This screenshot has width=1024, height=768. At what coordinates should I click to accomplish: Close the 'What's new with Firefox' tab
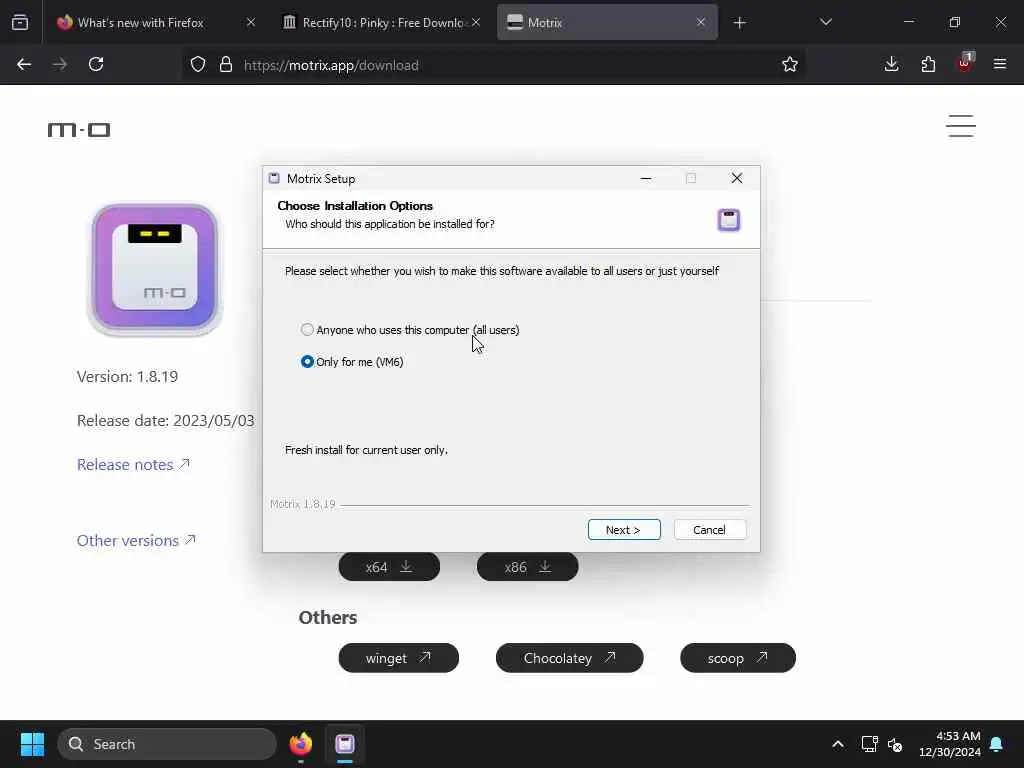251,23
